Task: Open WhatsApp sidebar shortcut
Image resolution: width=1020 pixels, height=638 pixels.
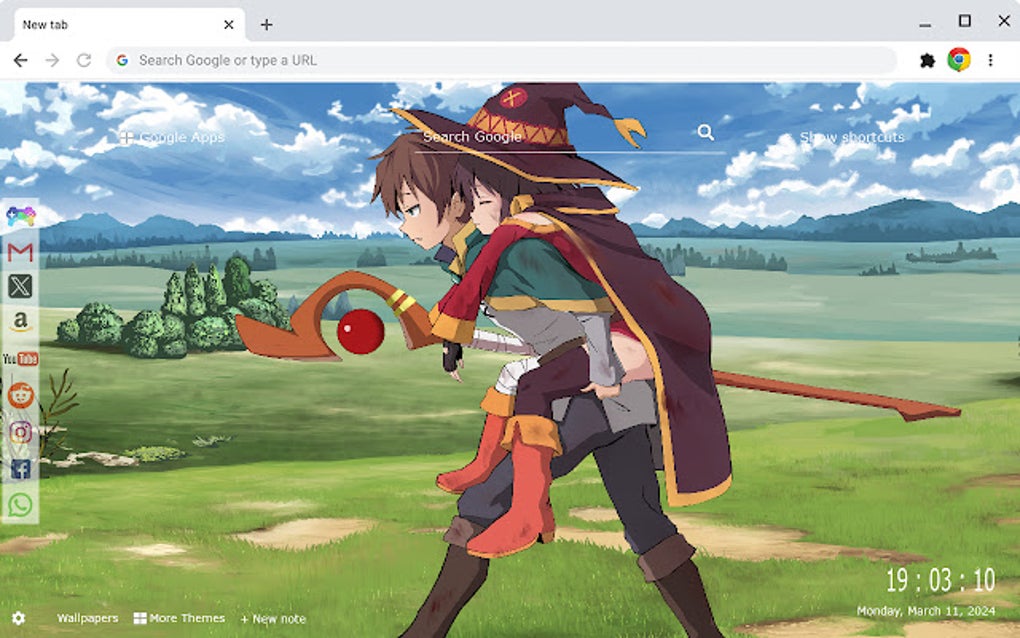Action: (x=20, y=505)
